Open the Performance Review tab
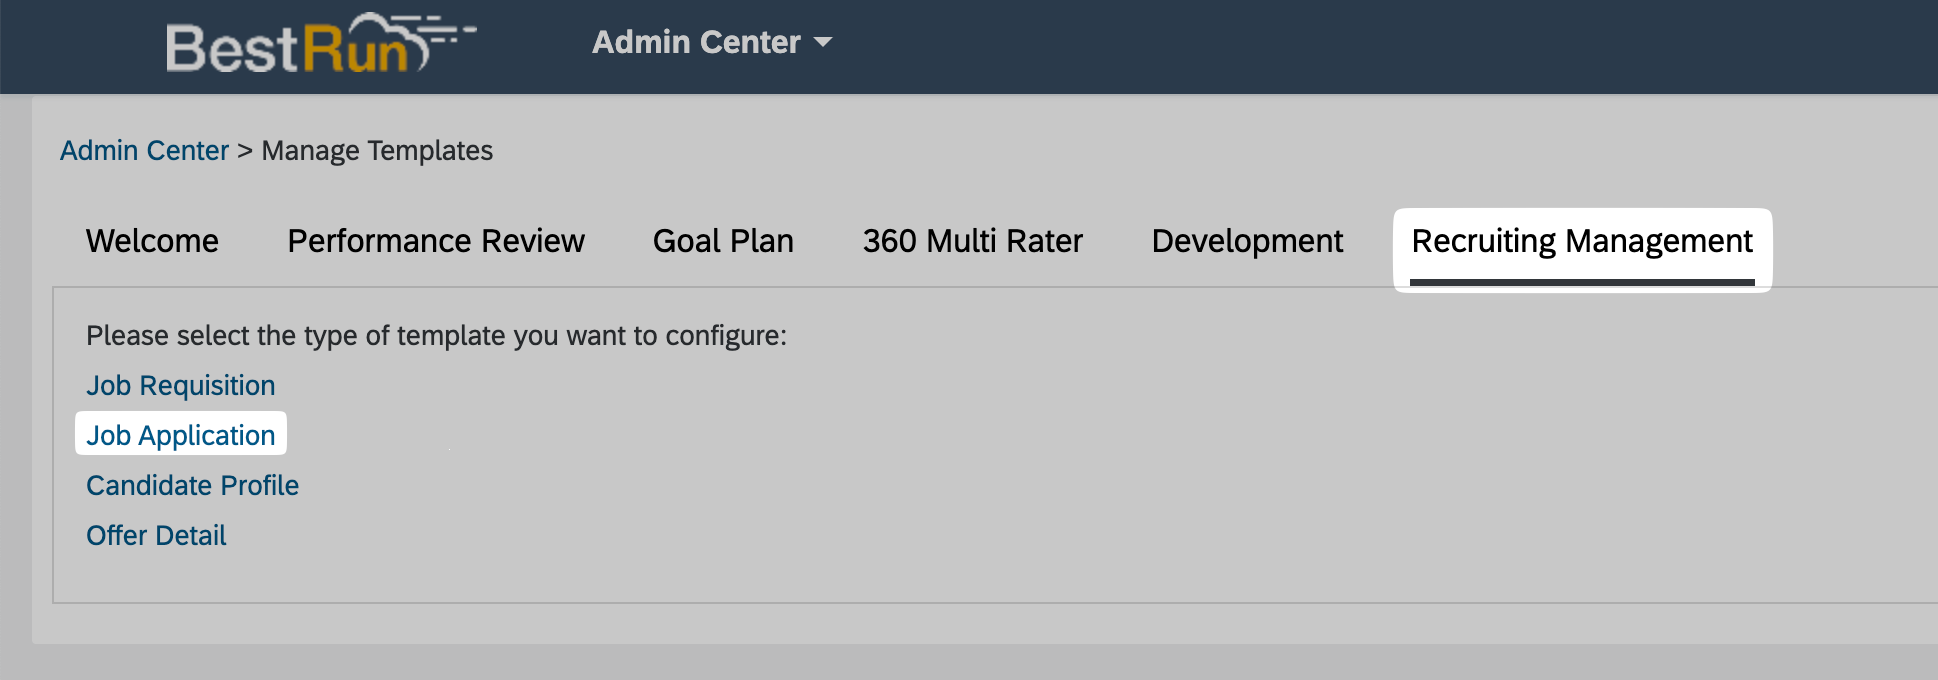The image size is (1938, 680). [x=435, y=241]
